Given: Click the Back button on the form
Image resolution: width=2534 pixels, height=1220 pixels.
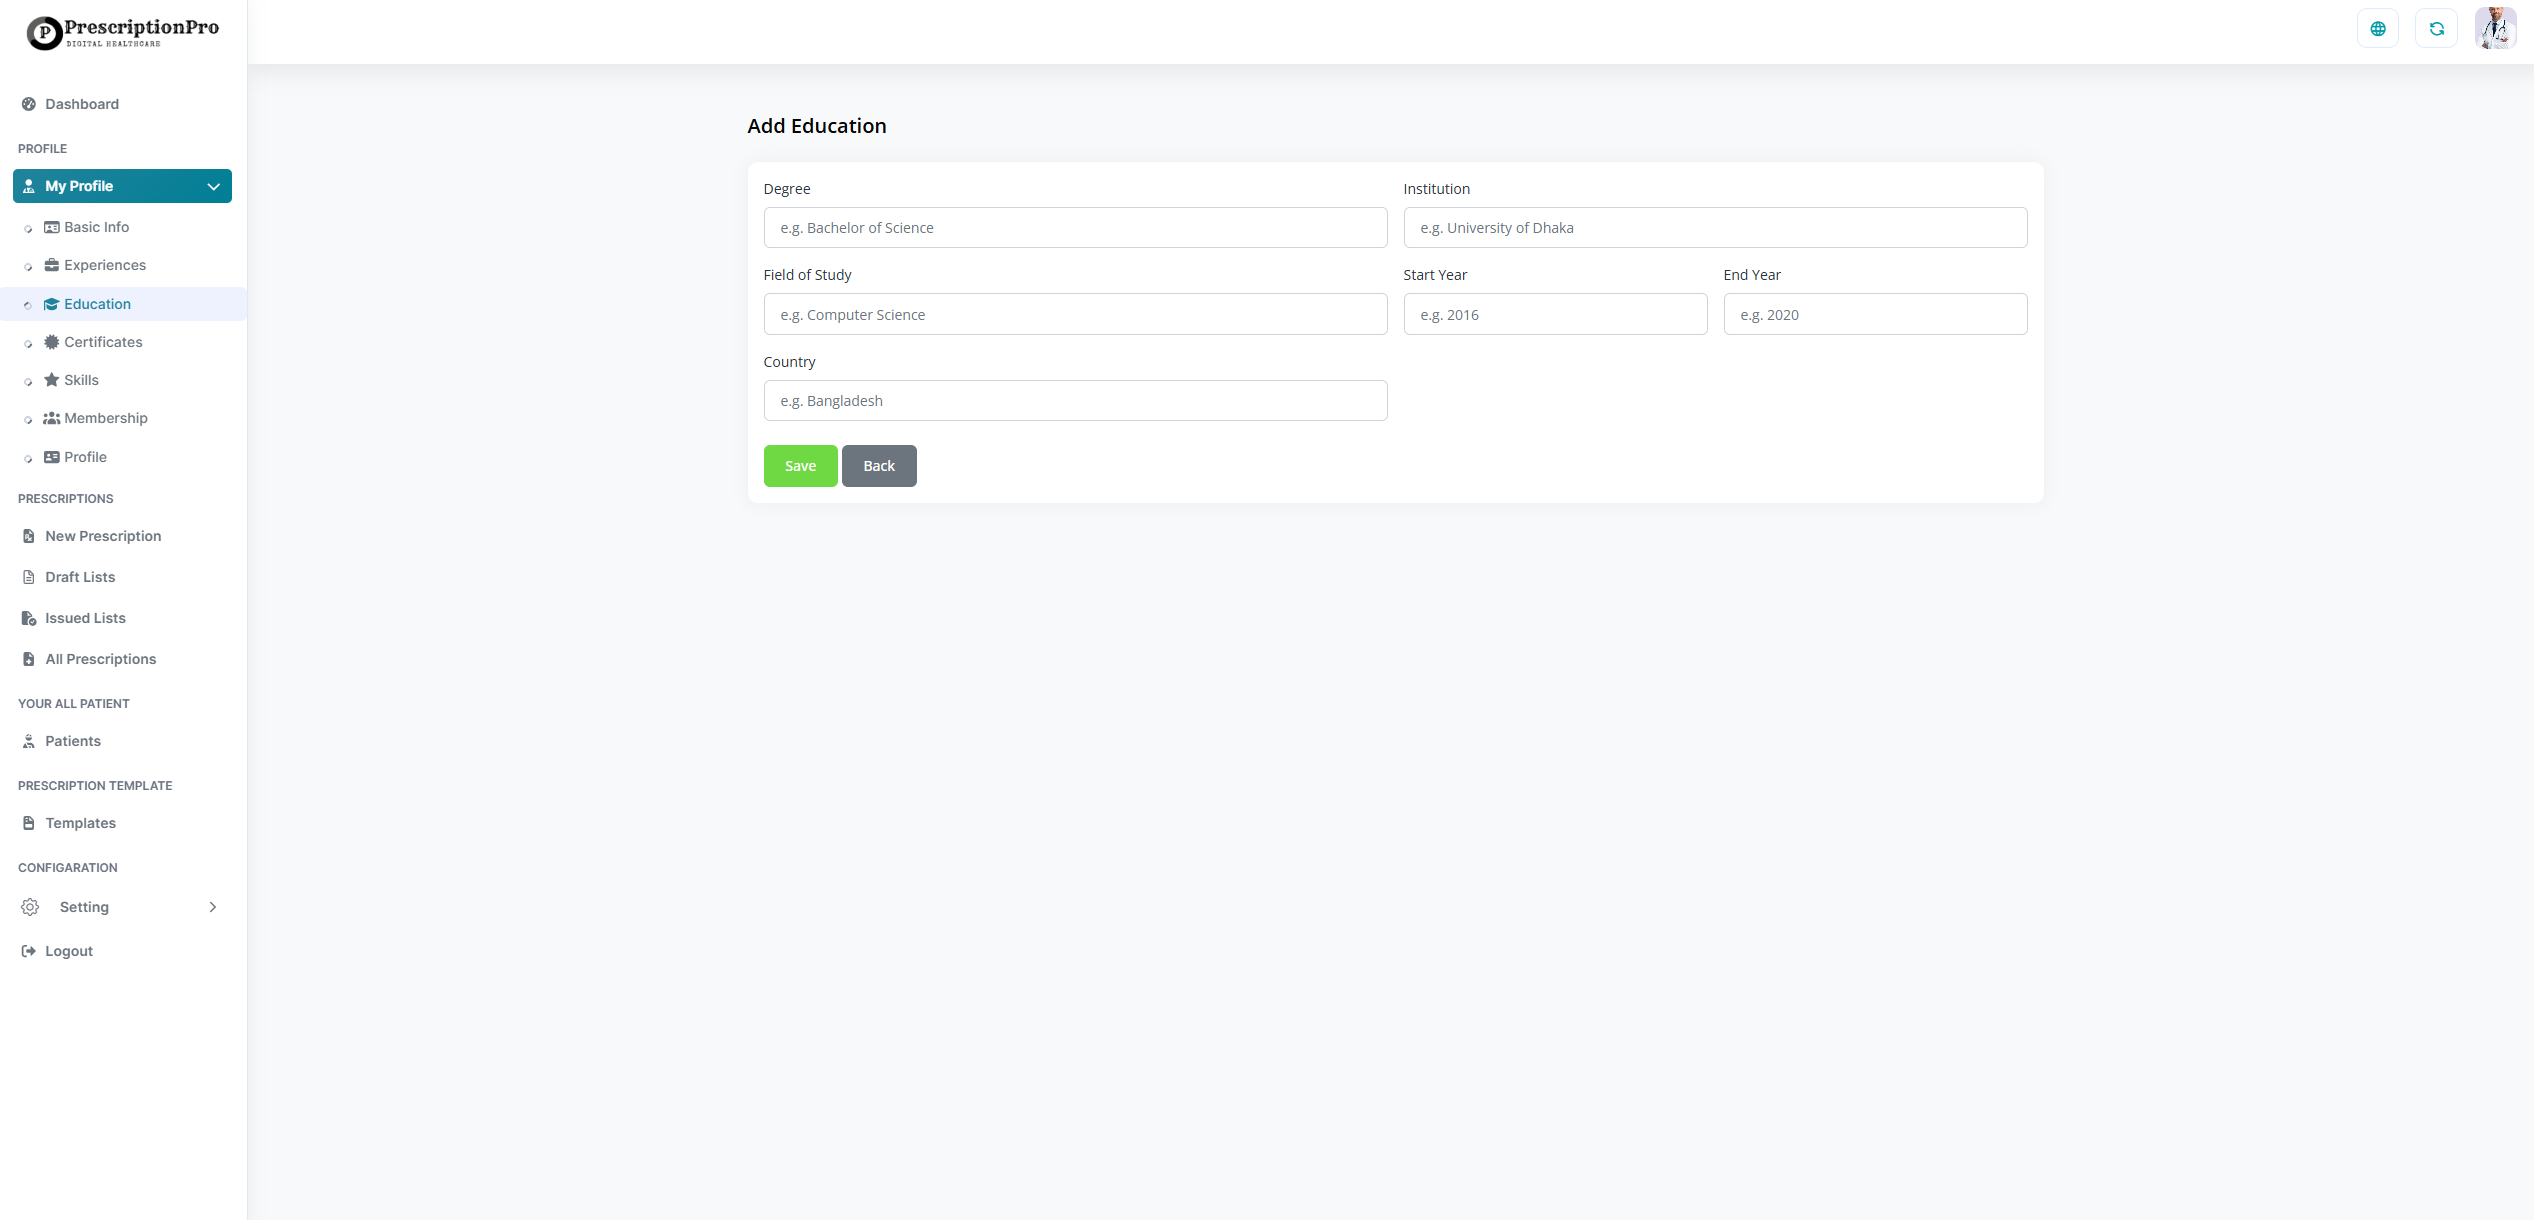Looking at the screenshot, I should tap(879, 466).
